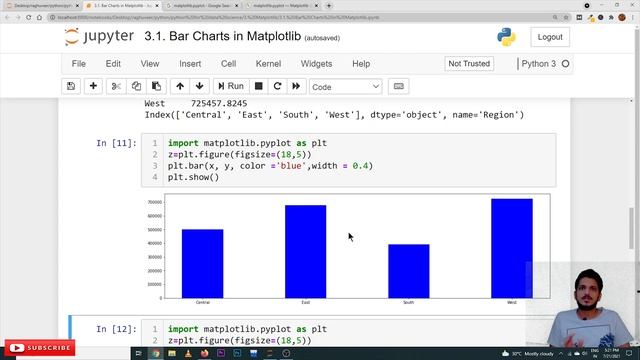The width and height of the screenshot is (640, 360).
Task: Click the Python 3 kernel indicator circle
Action: pyautogui.click(x=565, y=64)
